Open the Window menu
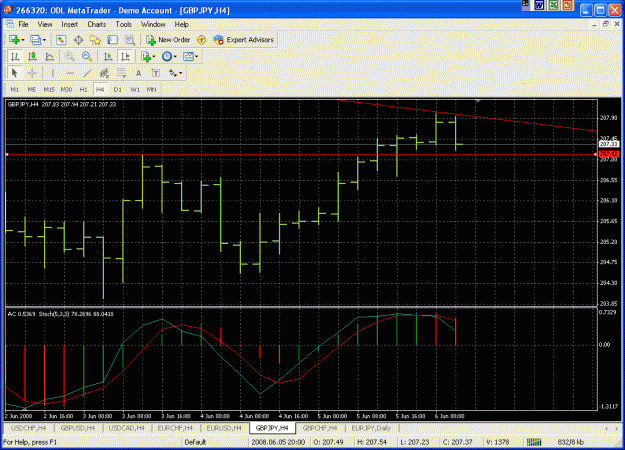 pos(153,25)
